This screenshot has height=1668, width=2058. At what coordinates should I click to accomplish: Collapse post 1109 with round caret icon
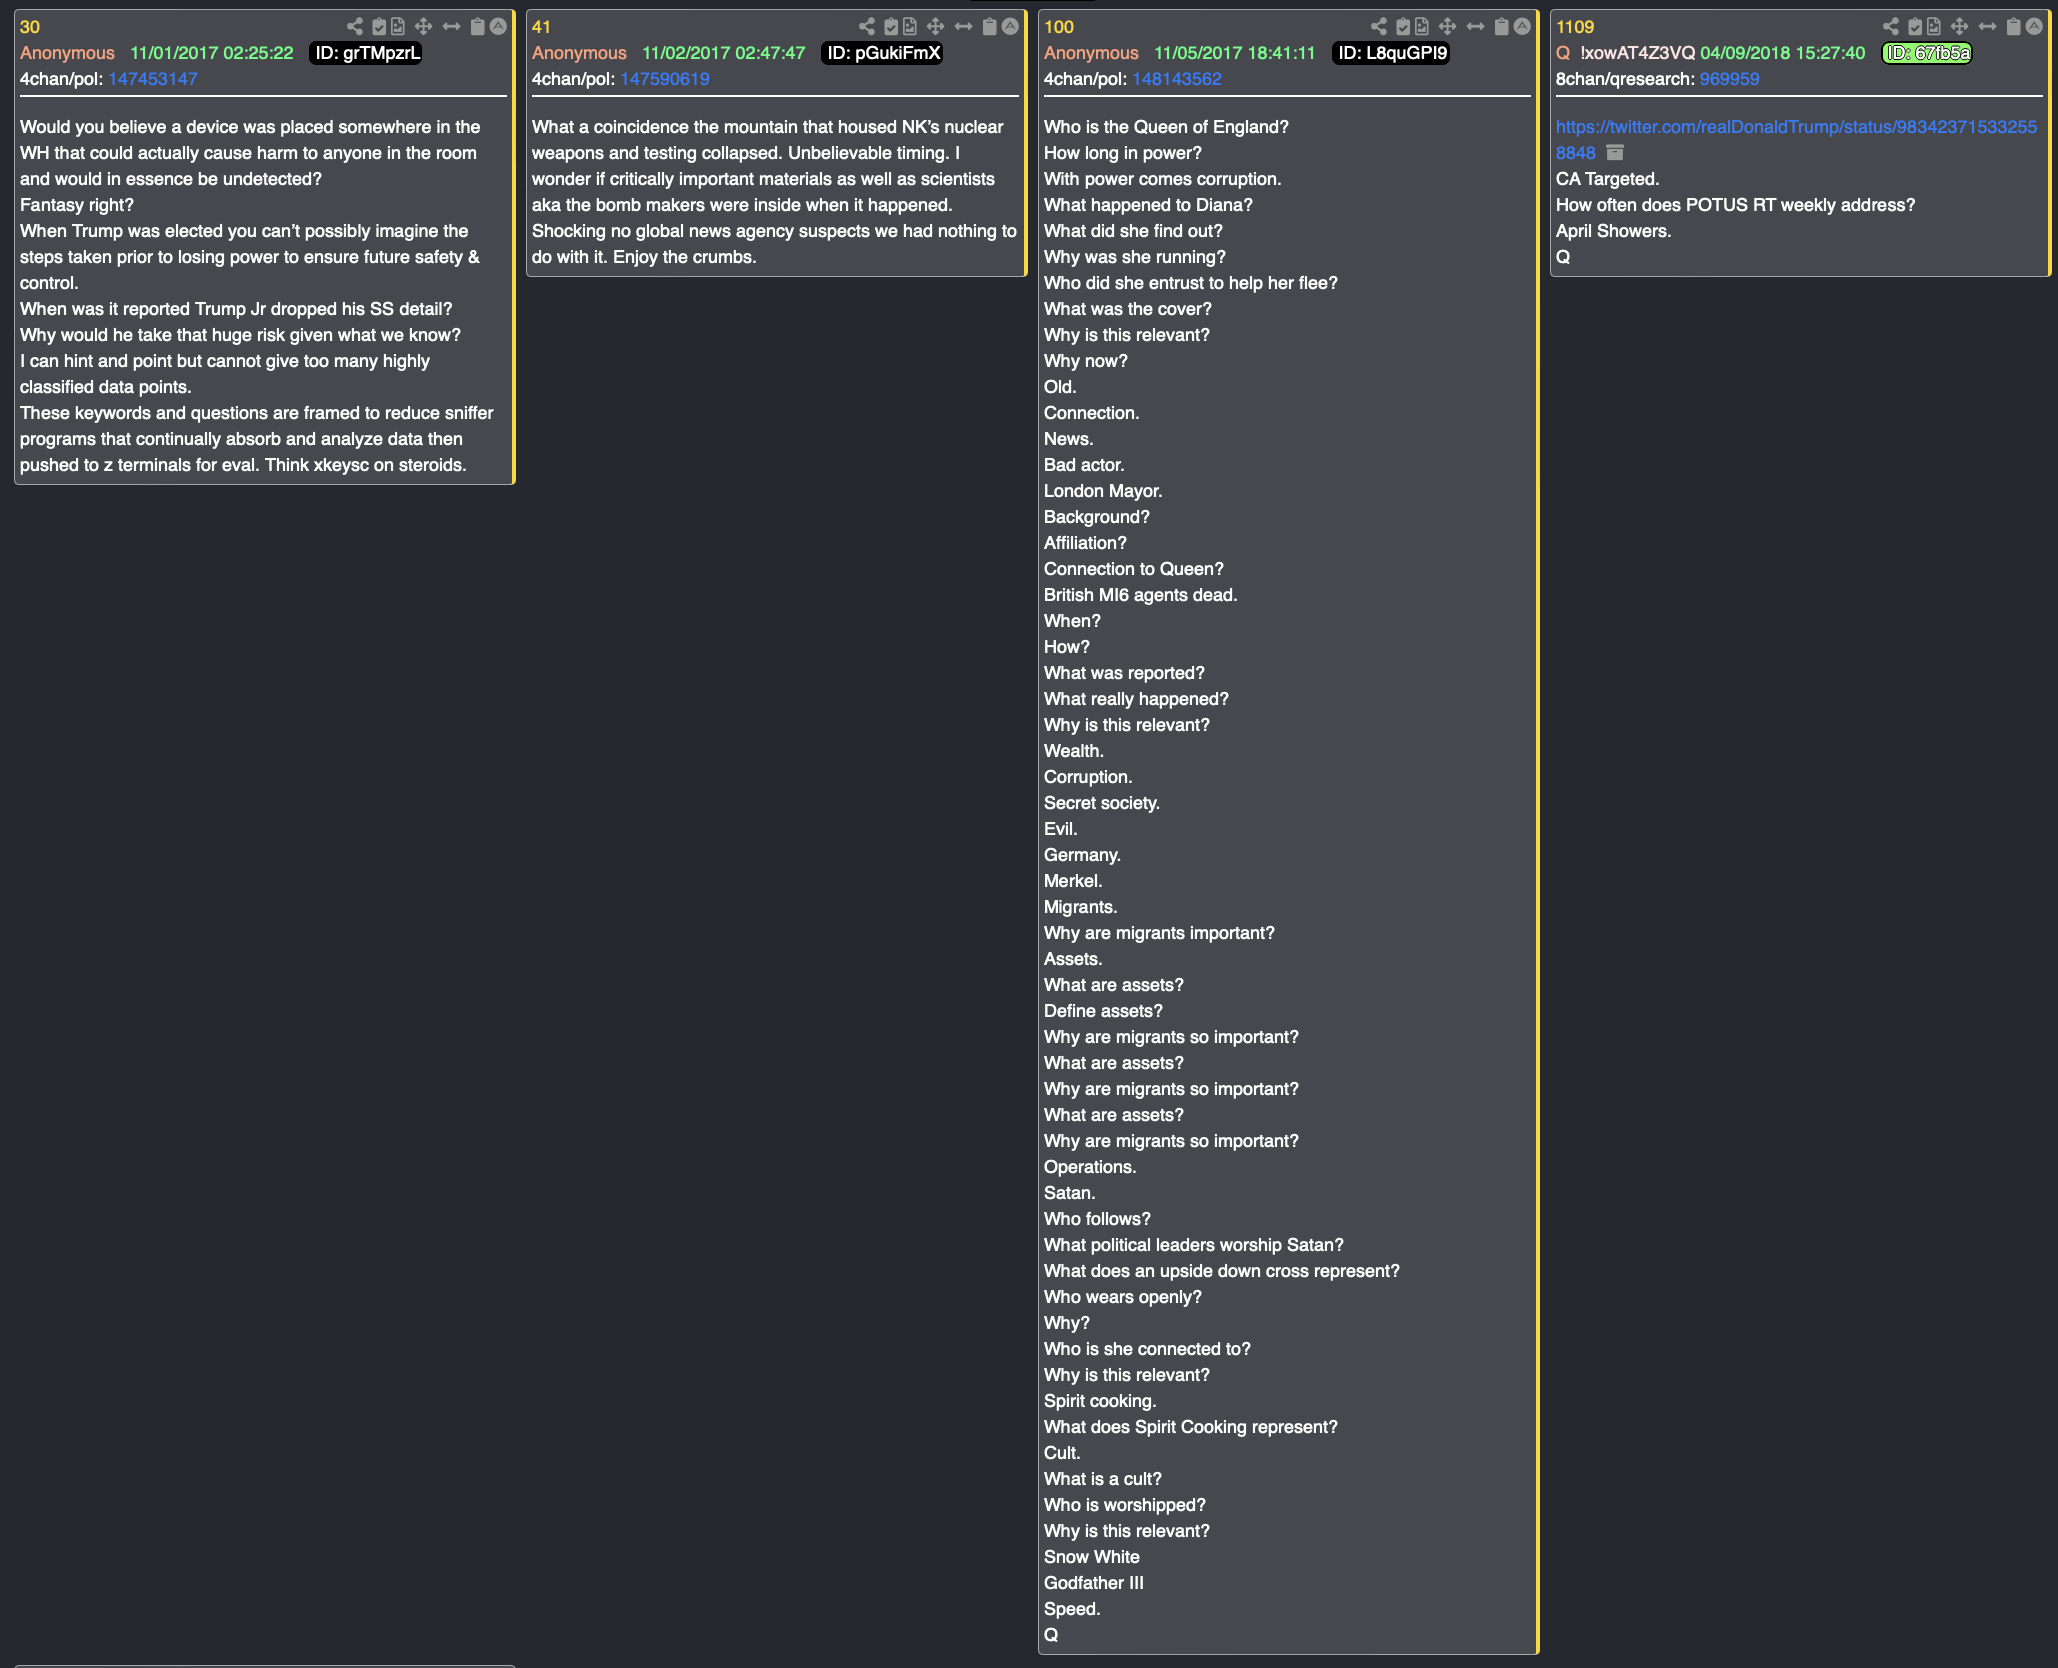click(2034, 27)
